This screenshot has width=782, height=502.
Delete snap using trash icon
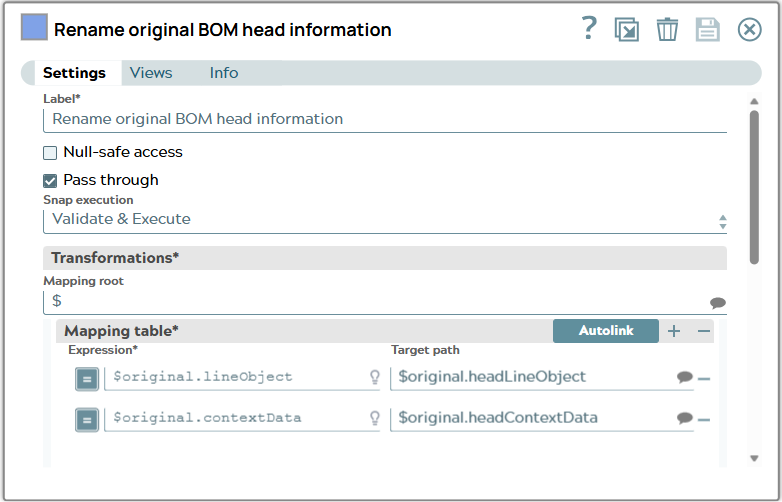coord(667,29)
